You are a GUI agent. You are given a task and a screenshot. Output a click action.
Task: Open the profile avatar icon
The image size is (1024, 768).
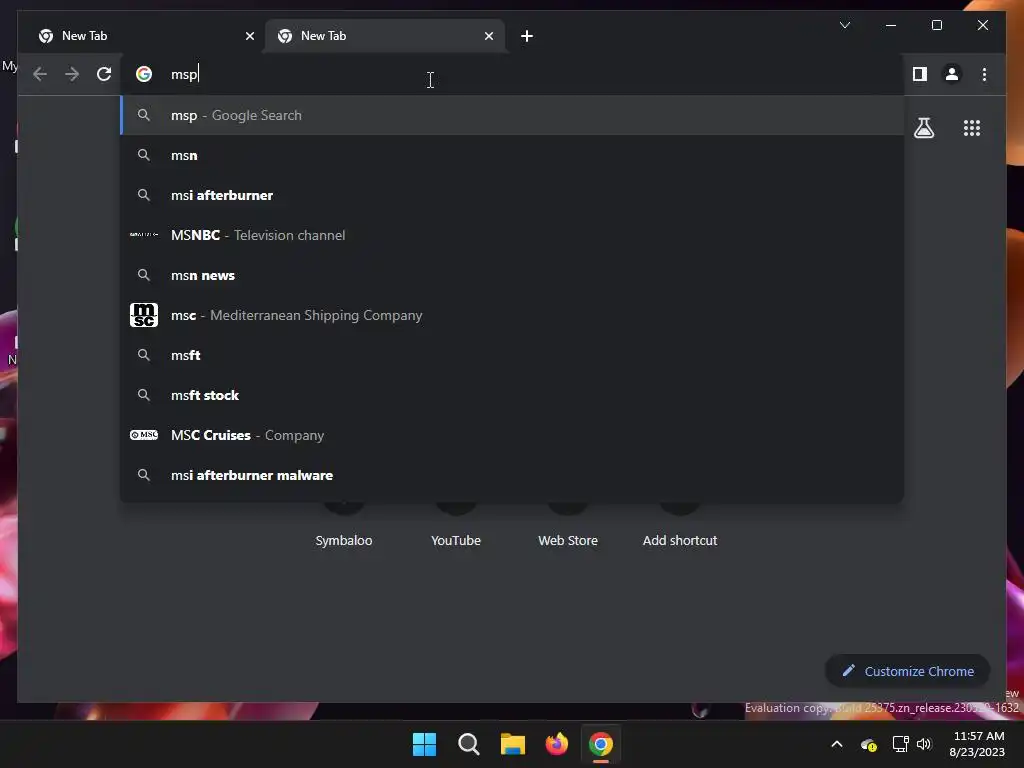click(952, 74)
